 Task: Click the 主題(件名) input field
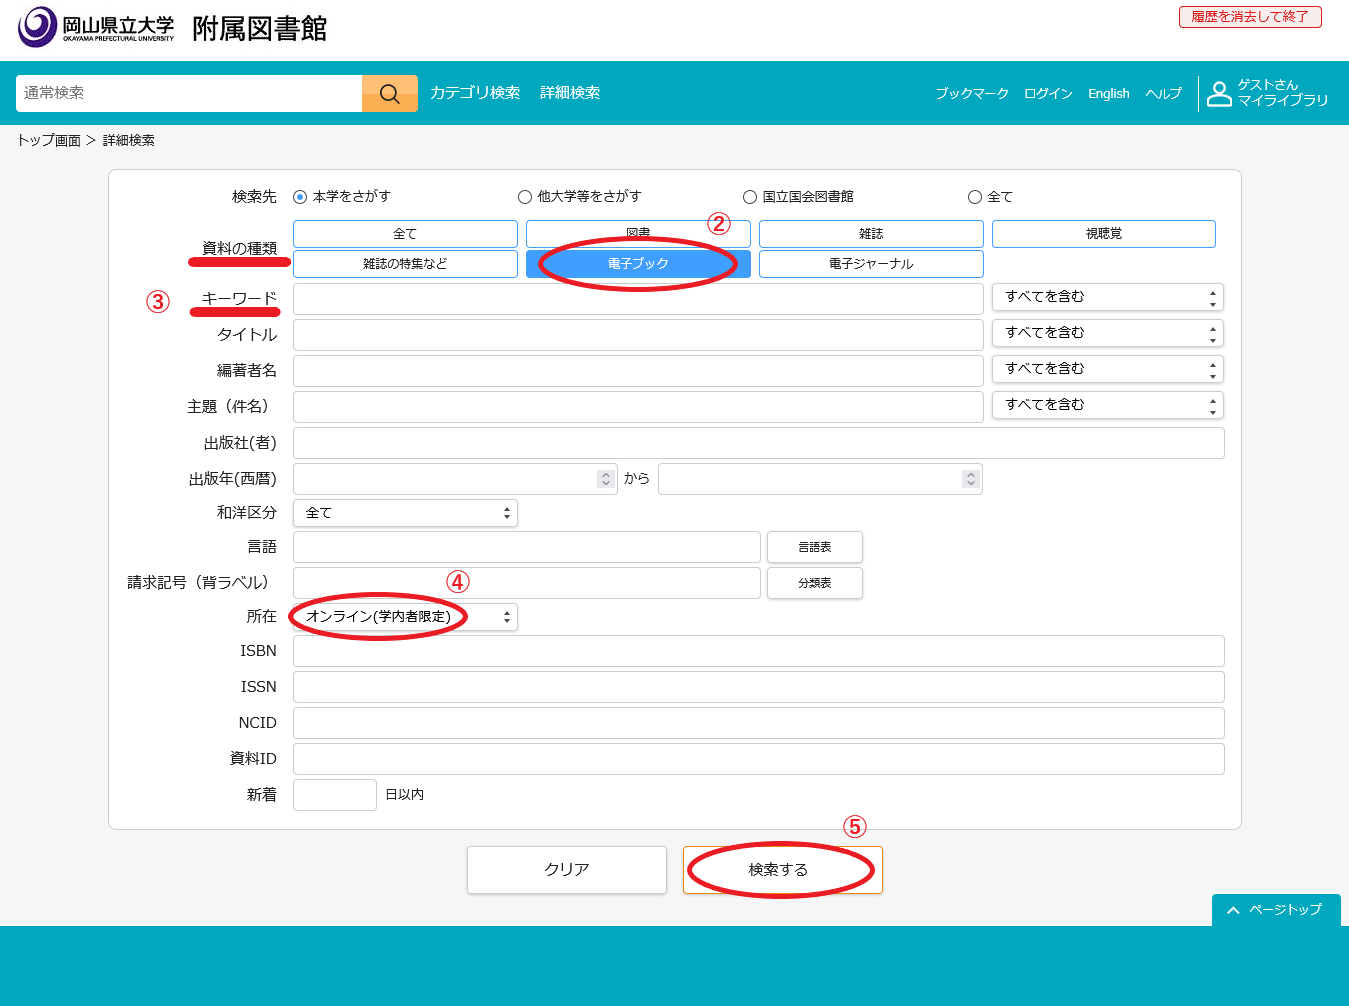(x=638, y=407)
